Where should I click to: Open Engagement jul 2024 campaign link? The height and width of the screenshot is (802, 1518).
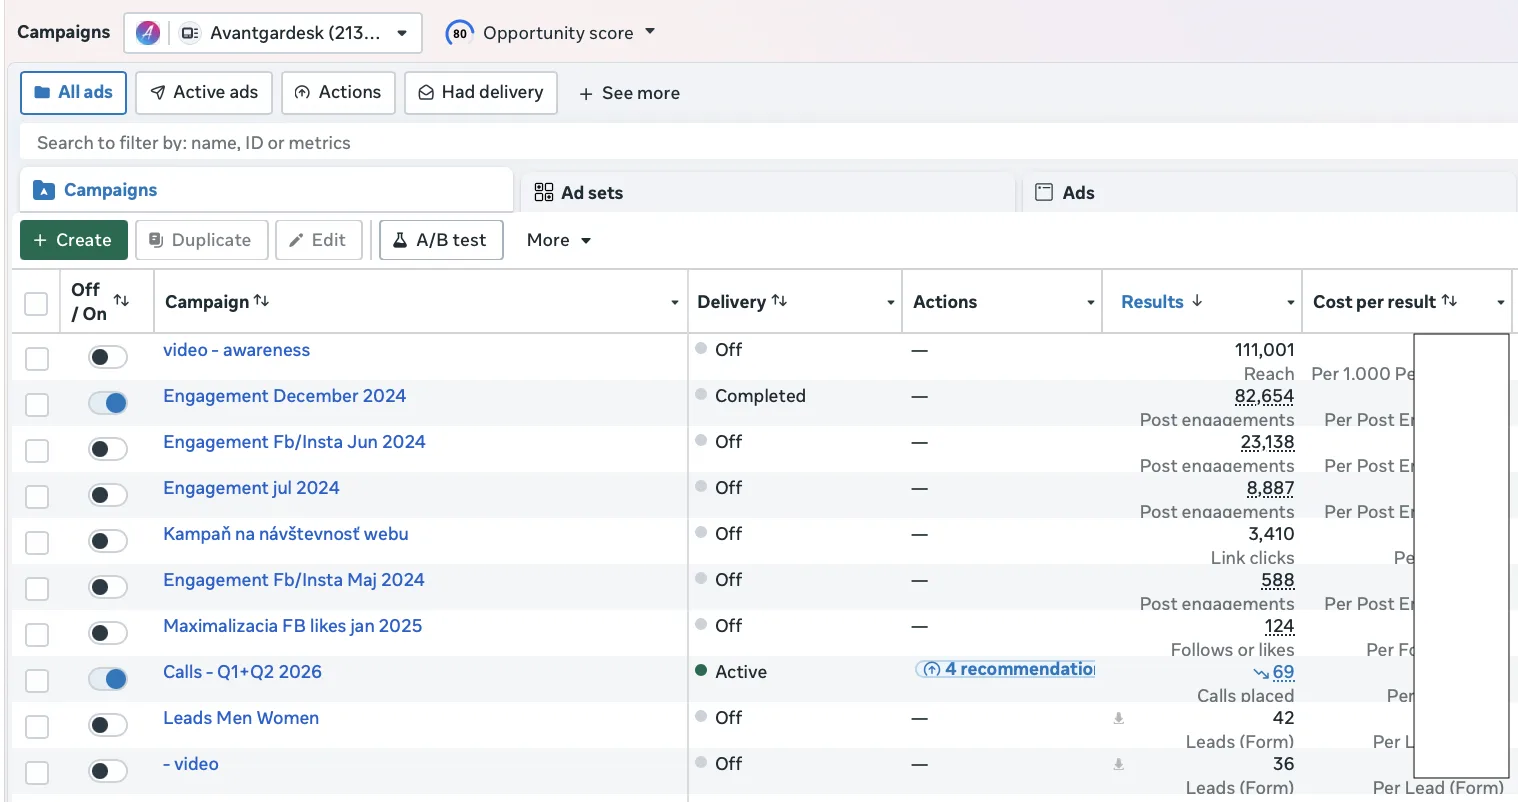coord(251,488)
